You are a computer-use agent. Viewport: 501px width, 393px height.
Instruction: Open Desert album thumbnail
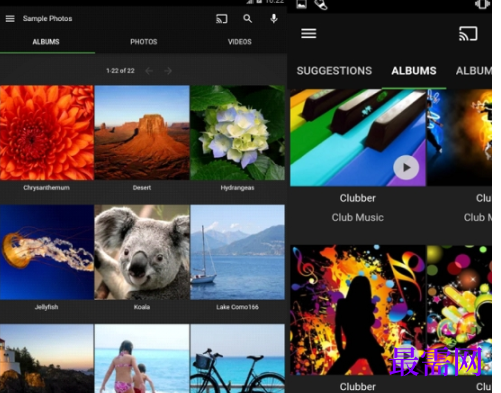click(142, 133)
